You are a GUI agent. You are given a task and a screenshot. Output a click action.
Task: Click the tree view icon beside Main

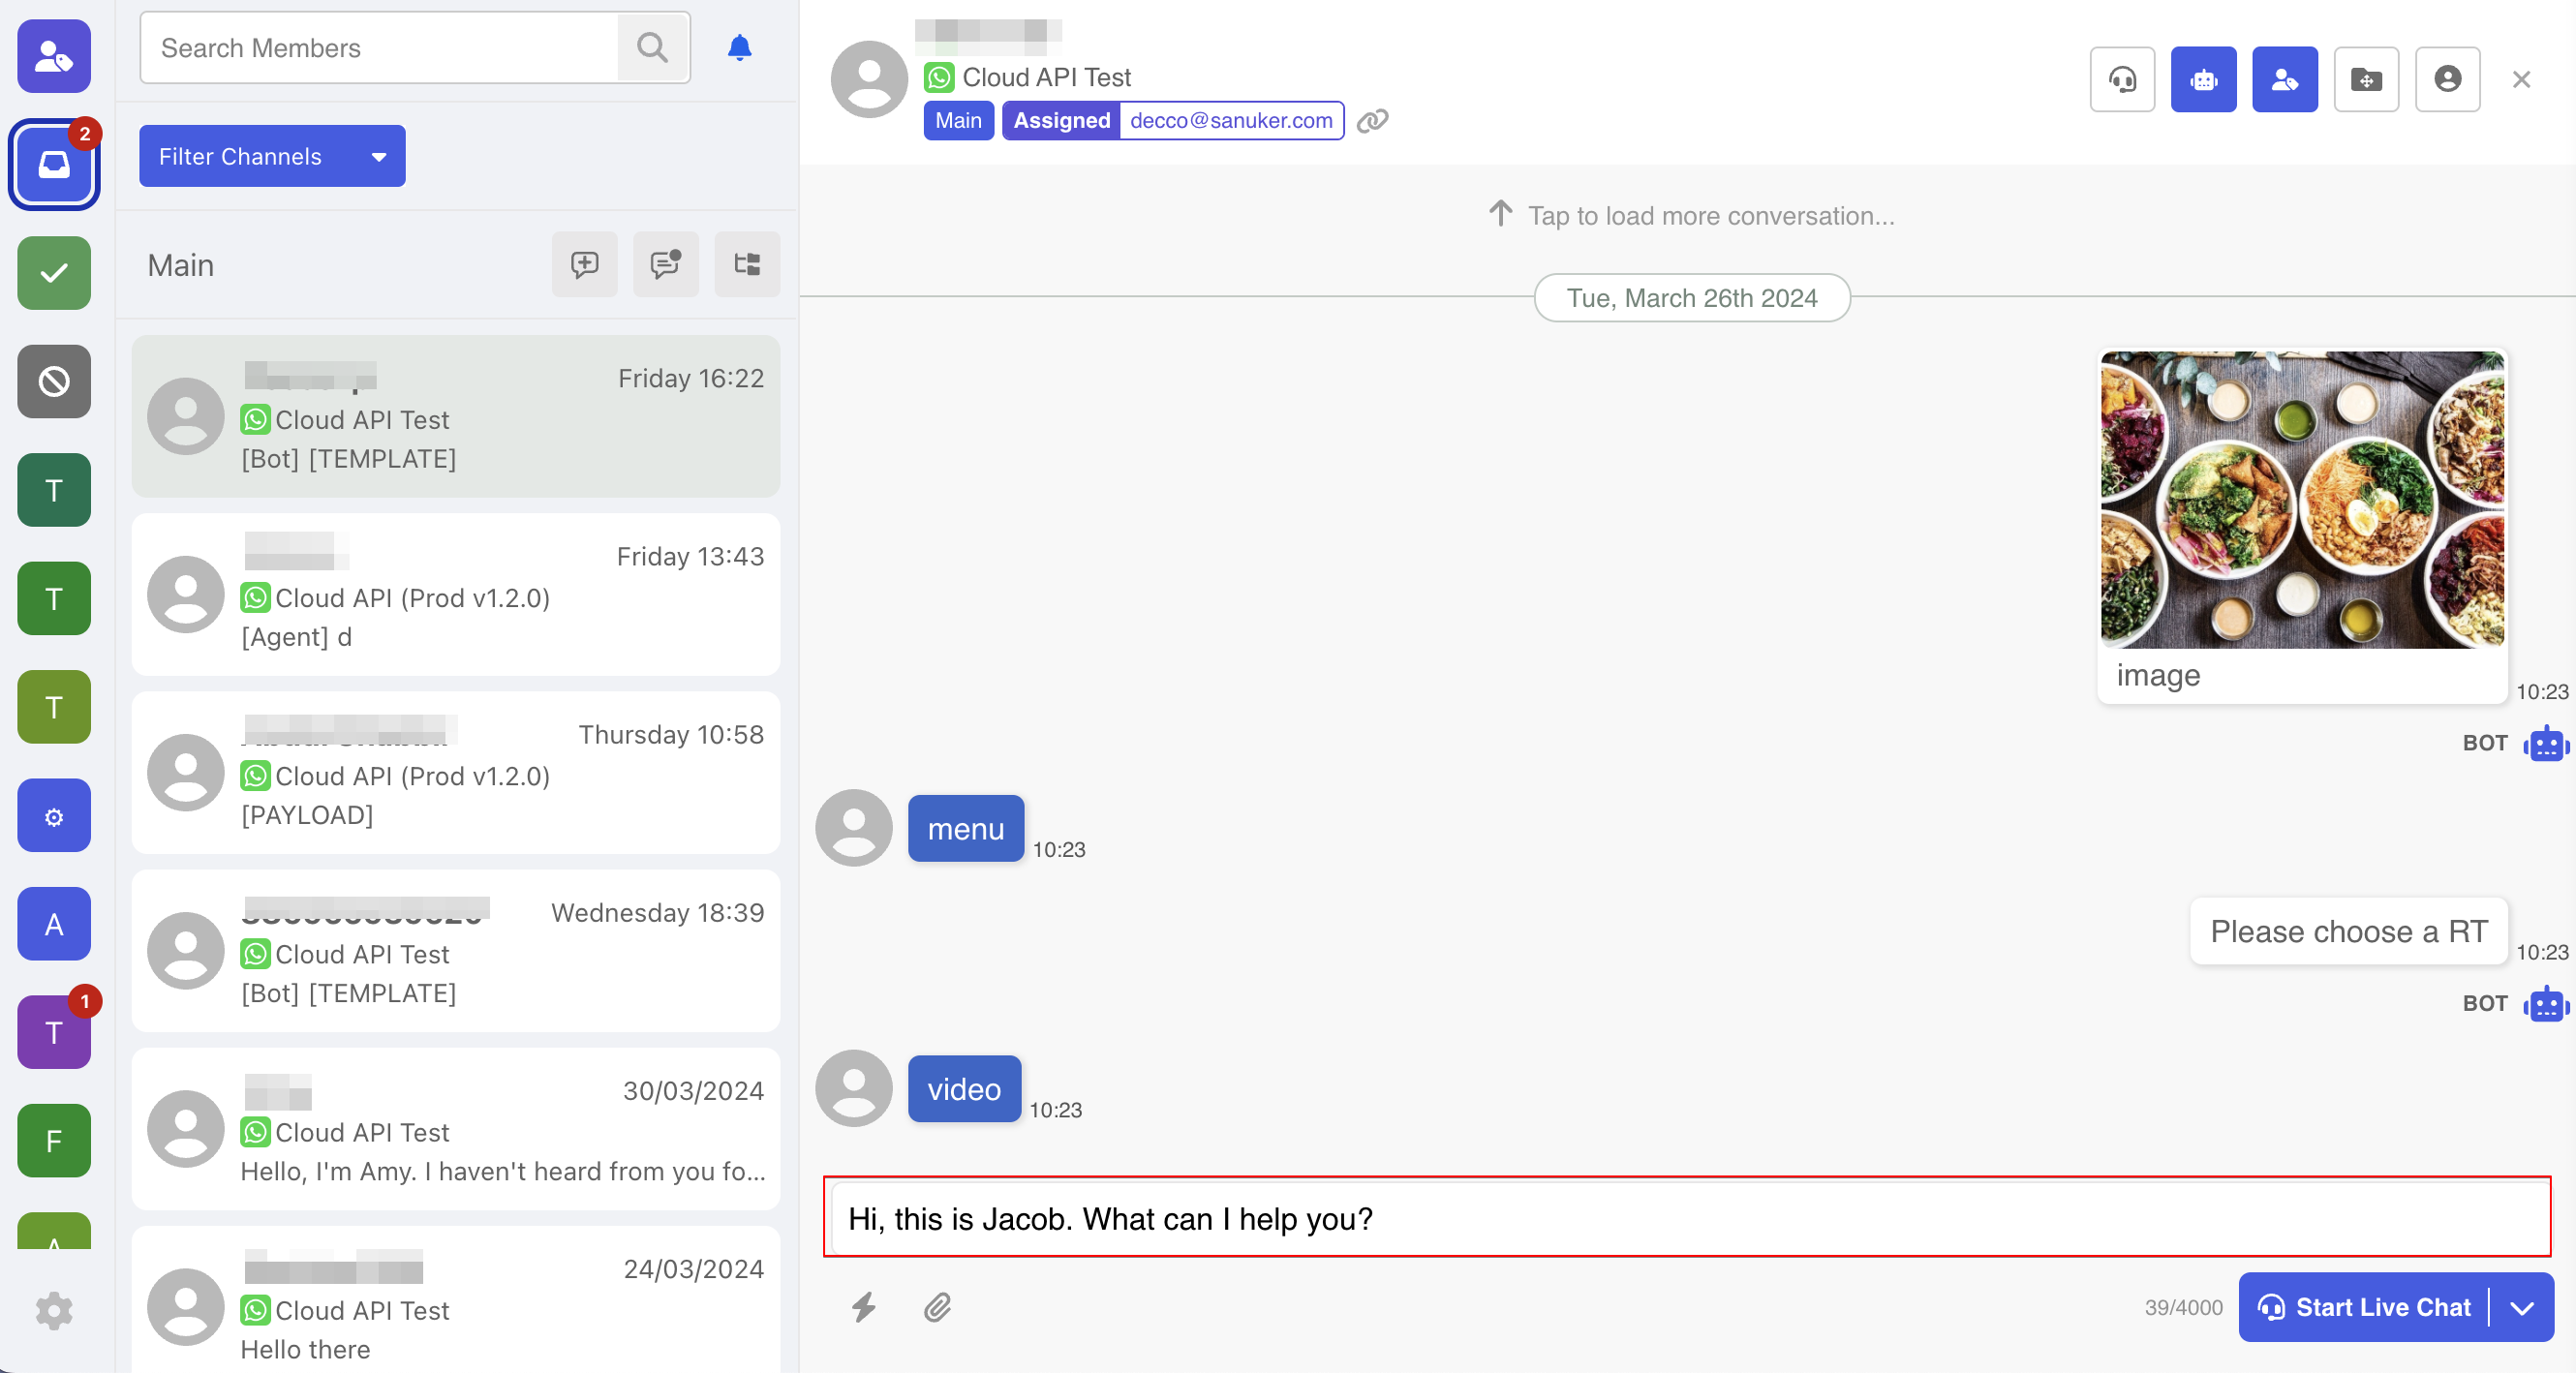pos(747,264)
